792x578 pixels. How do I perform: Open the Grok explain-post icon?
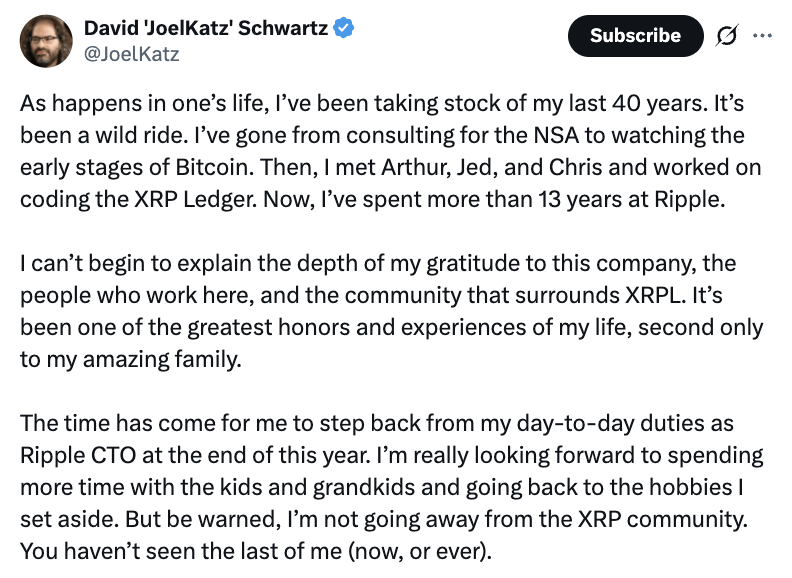[725, 36]
